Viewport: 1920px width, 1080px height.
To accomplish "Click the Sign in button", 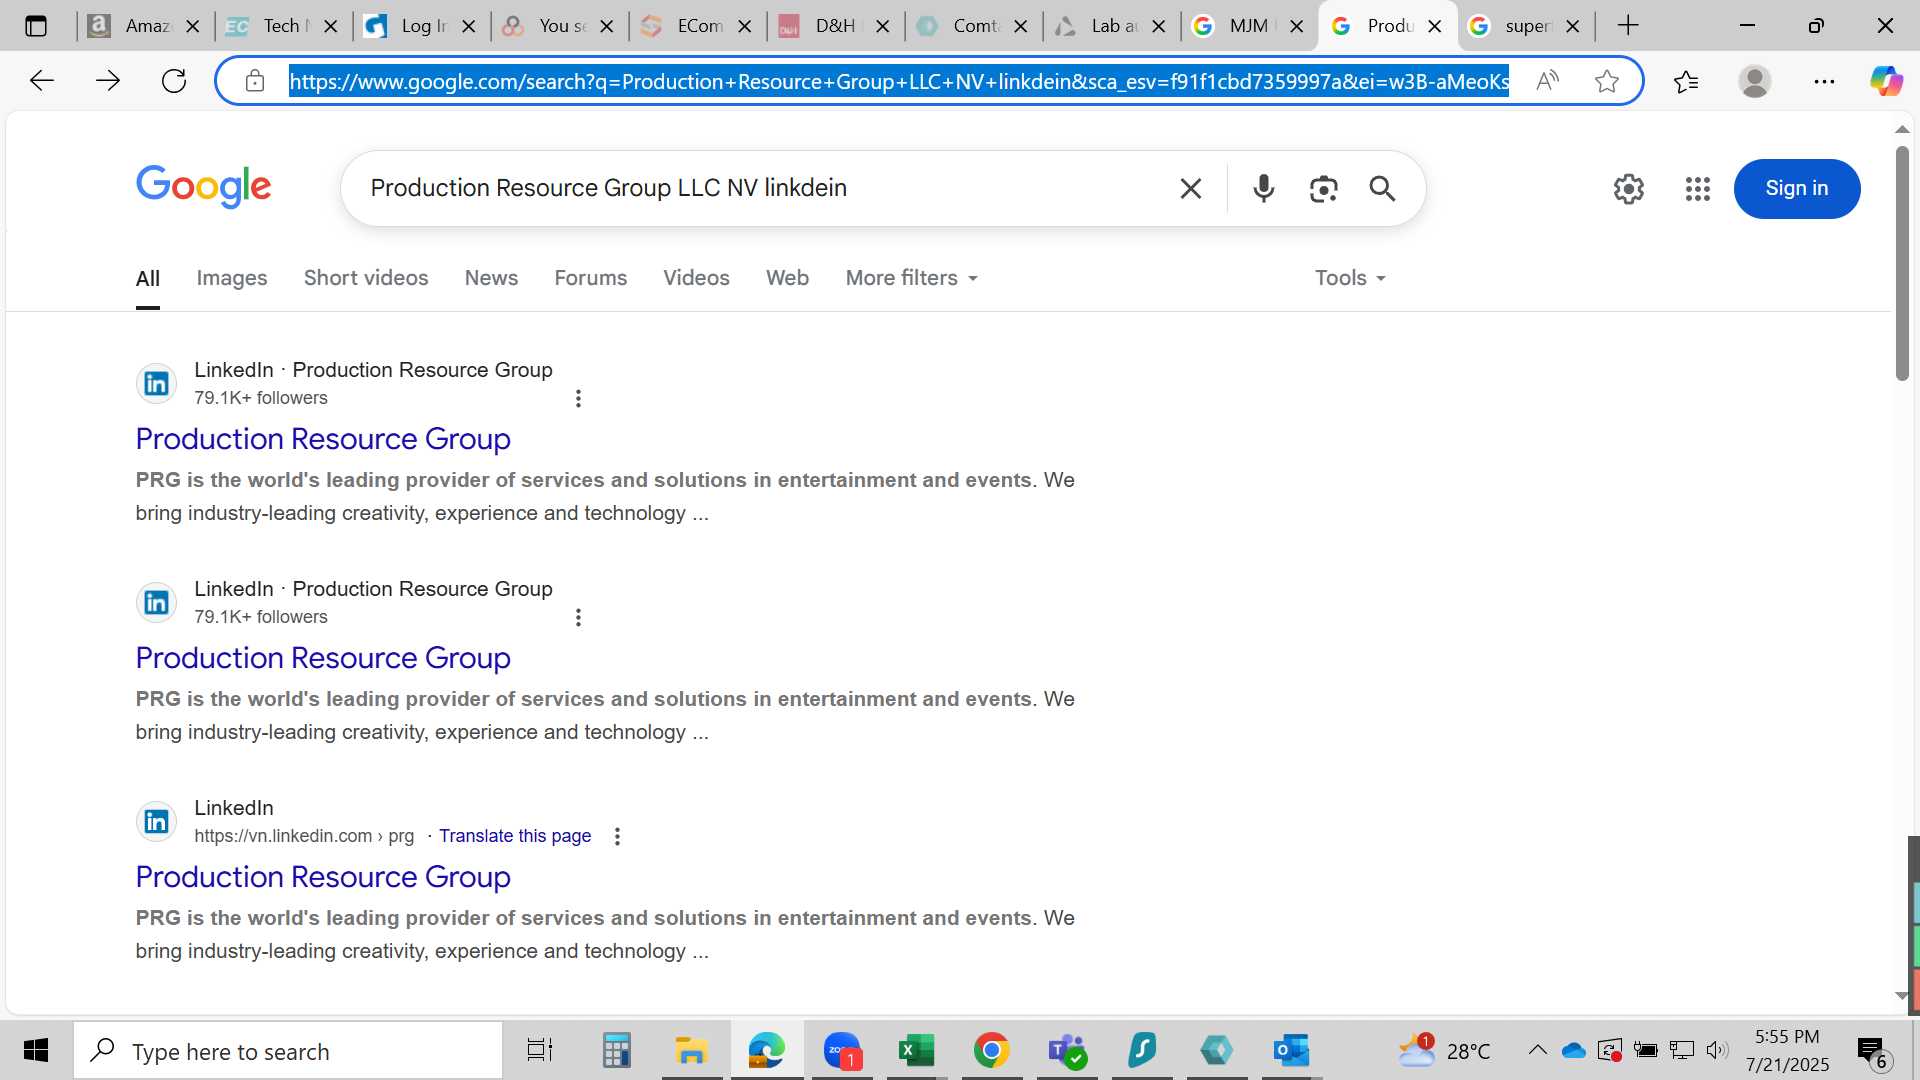I will pos(1797,188).
